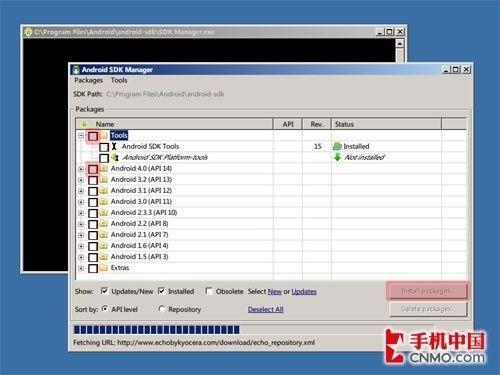500x375 pixels.
Task: Expand Android 3.0 (API 11) group
Action: click(x=81, y=202)
